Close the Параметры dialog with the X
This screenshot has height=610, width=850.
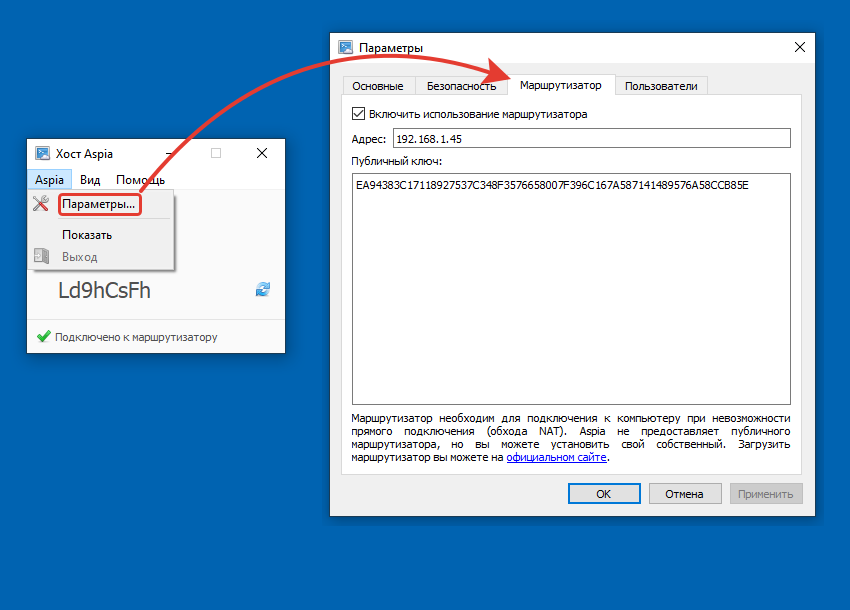(x=799, y=47)
